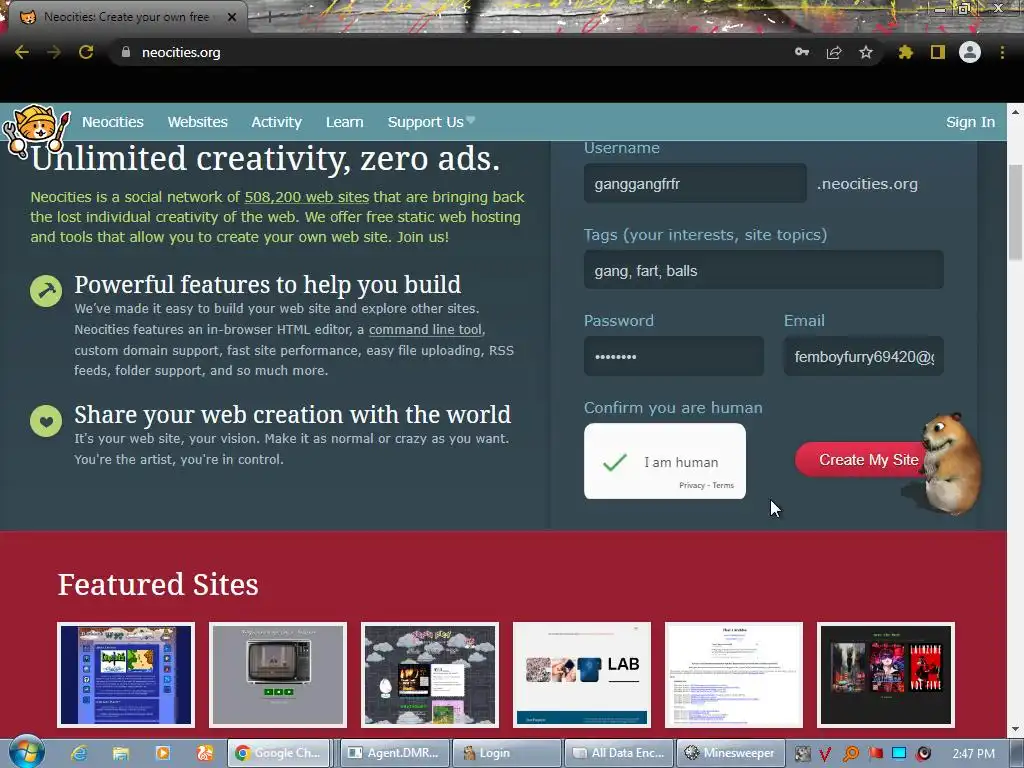Click the scrollbar down arrow
Screen dimensions: 1024x768
(1016, 729)
